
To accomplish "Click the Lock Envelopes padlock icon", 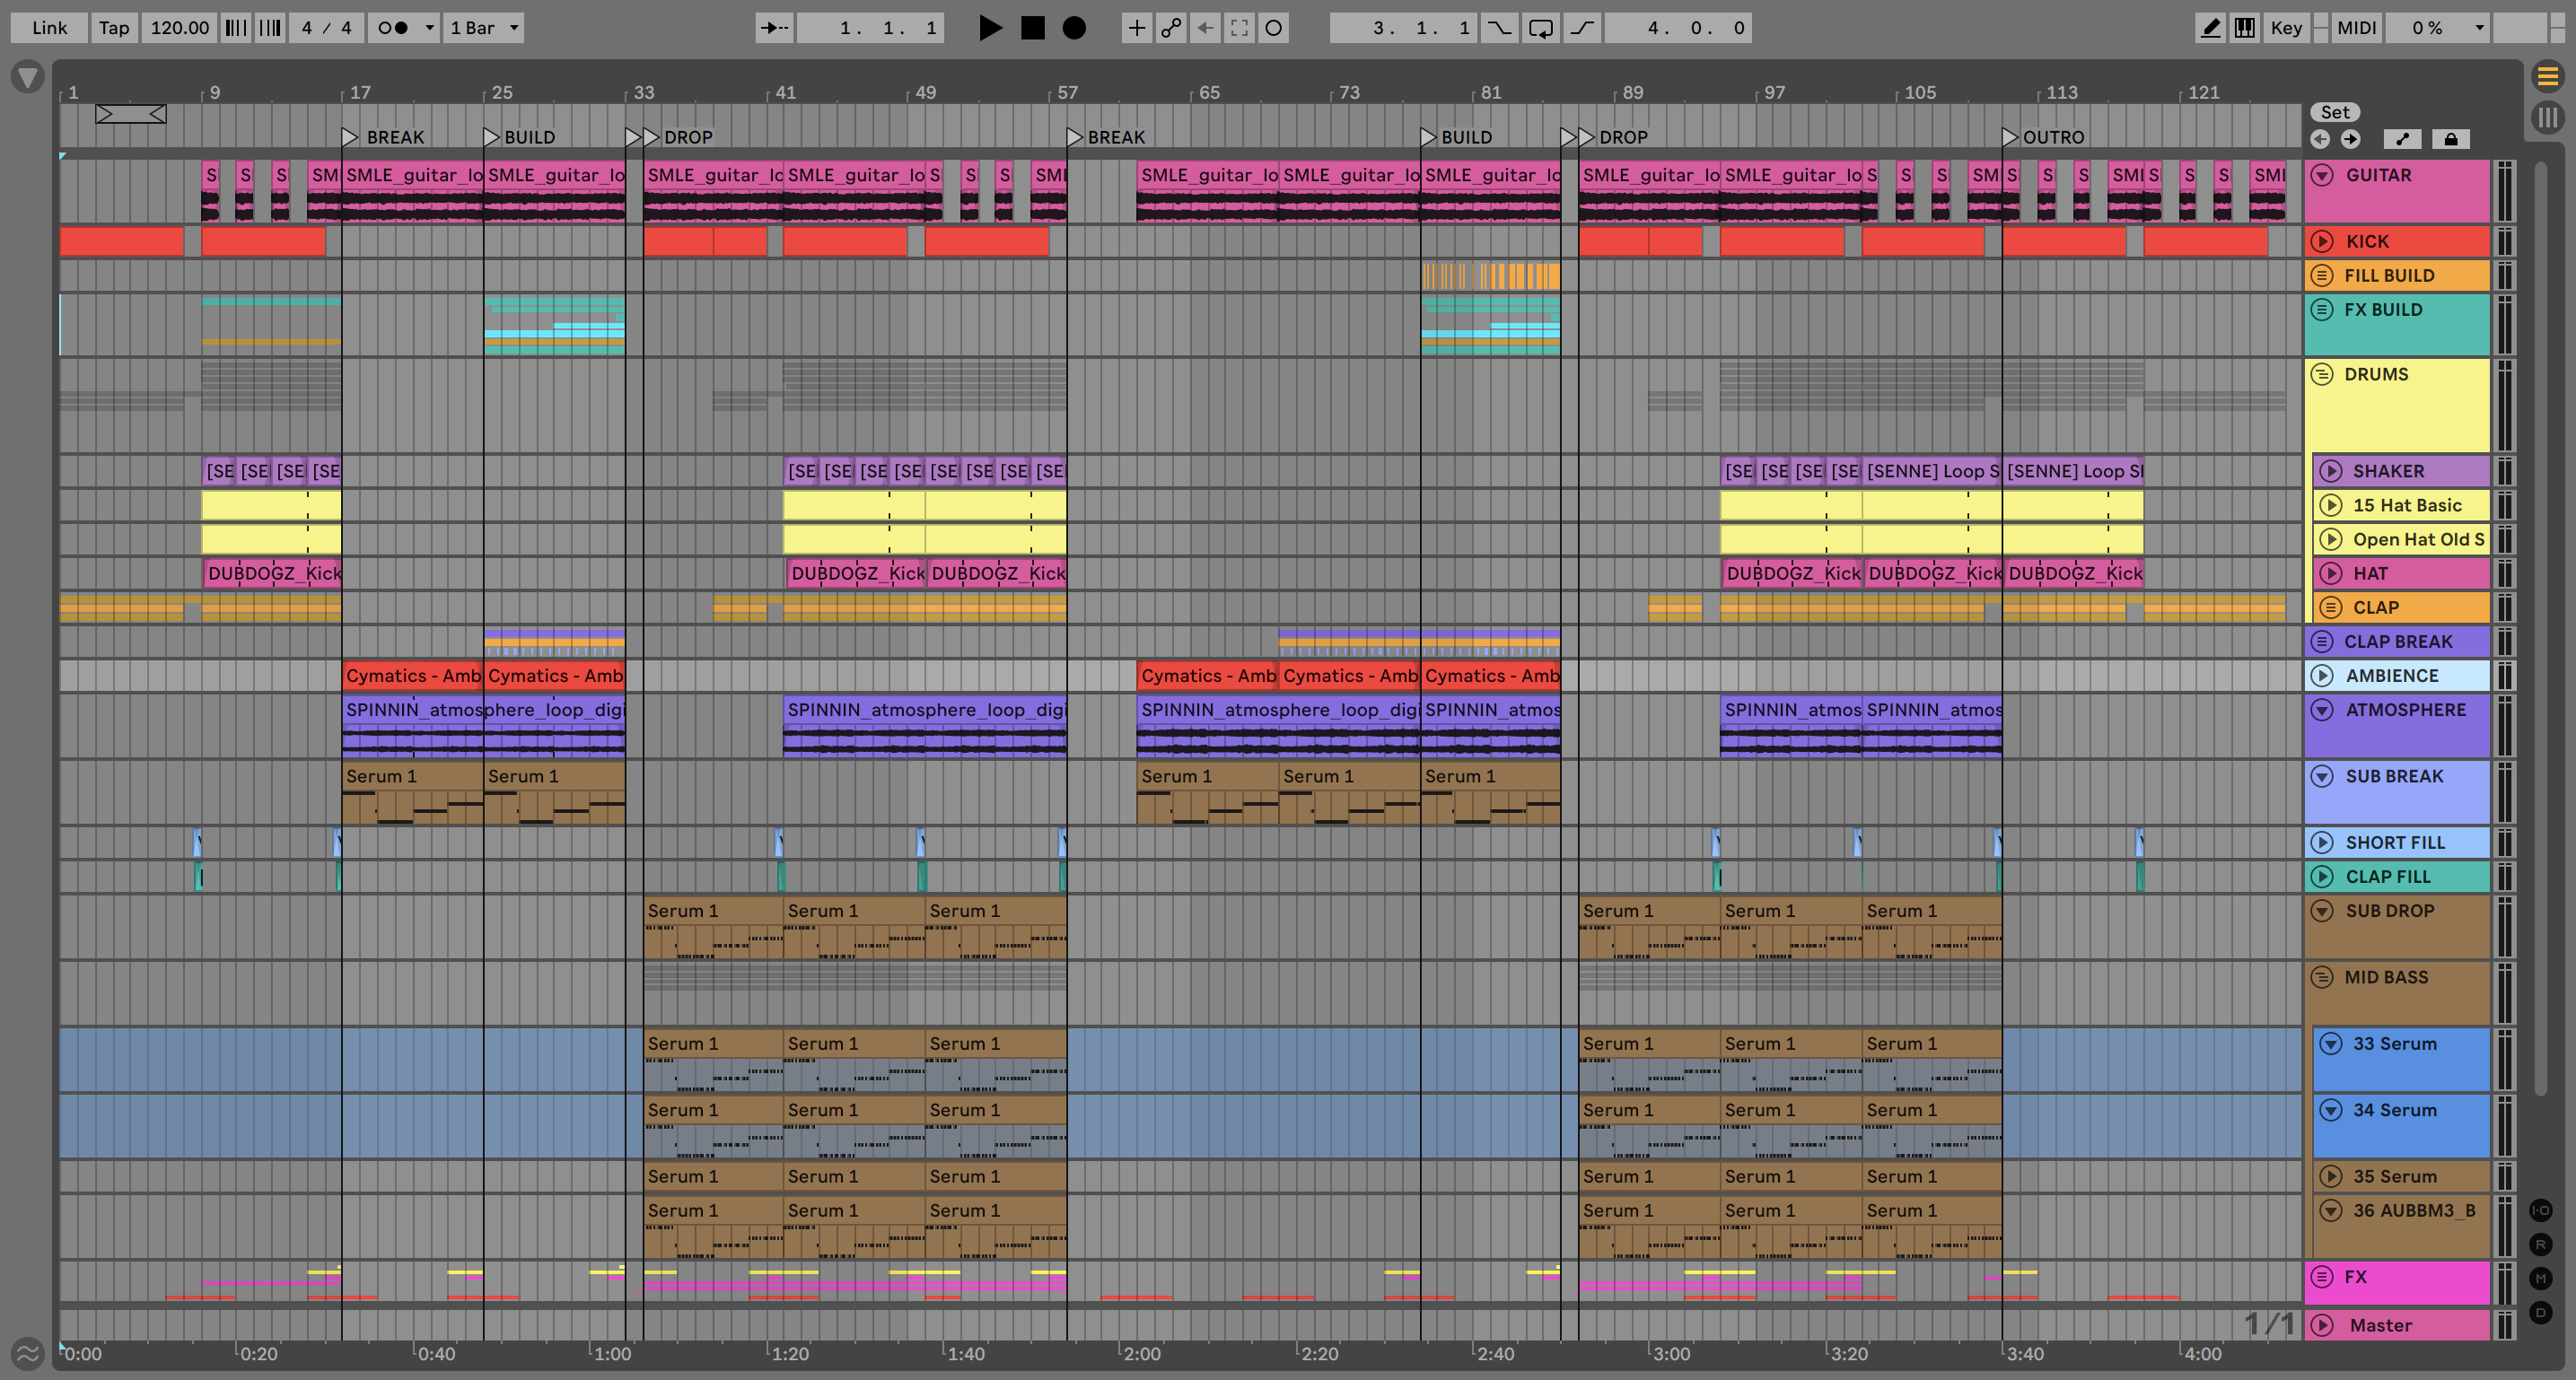I will 2451,139.
